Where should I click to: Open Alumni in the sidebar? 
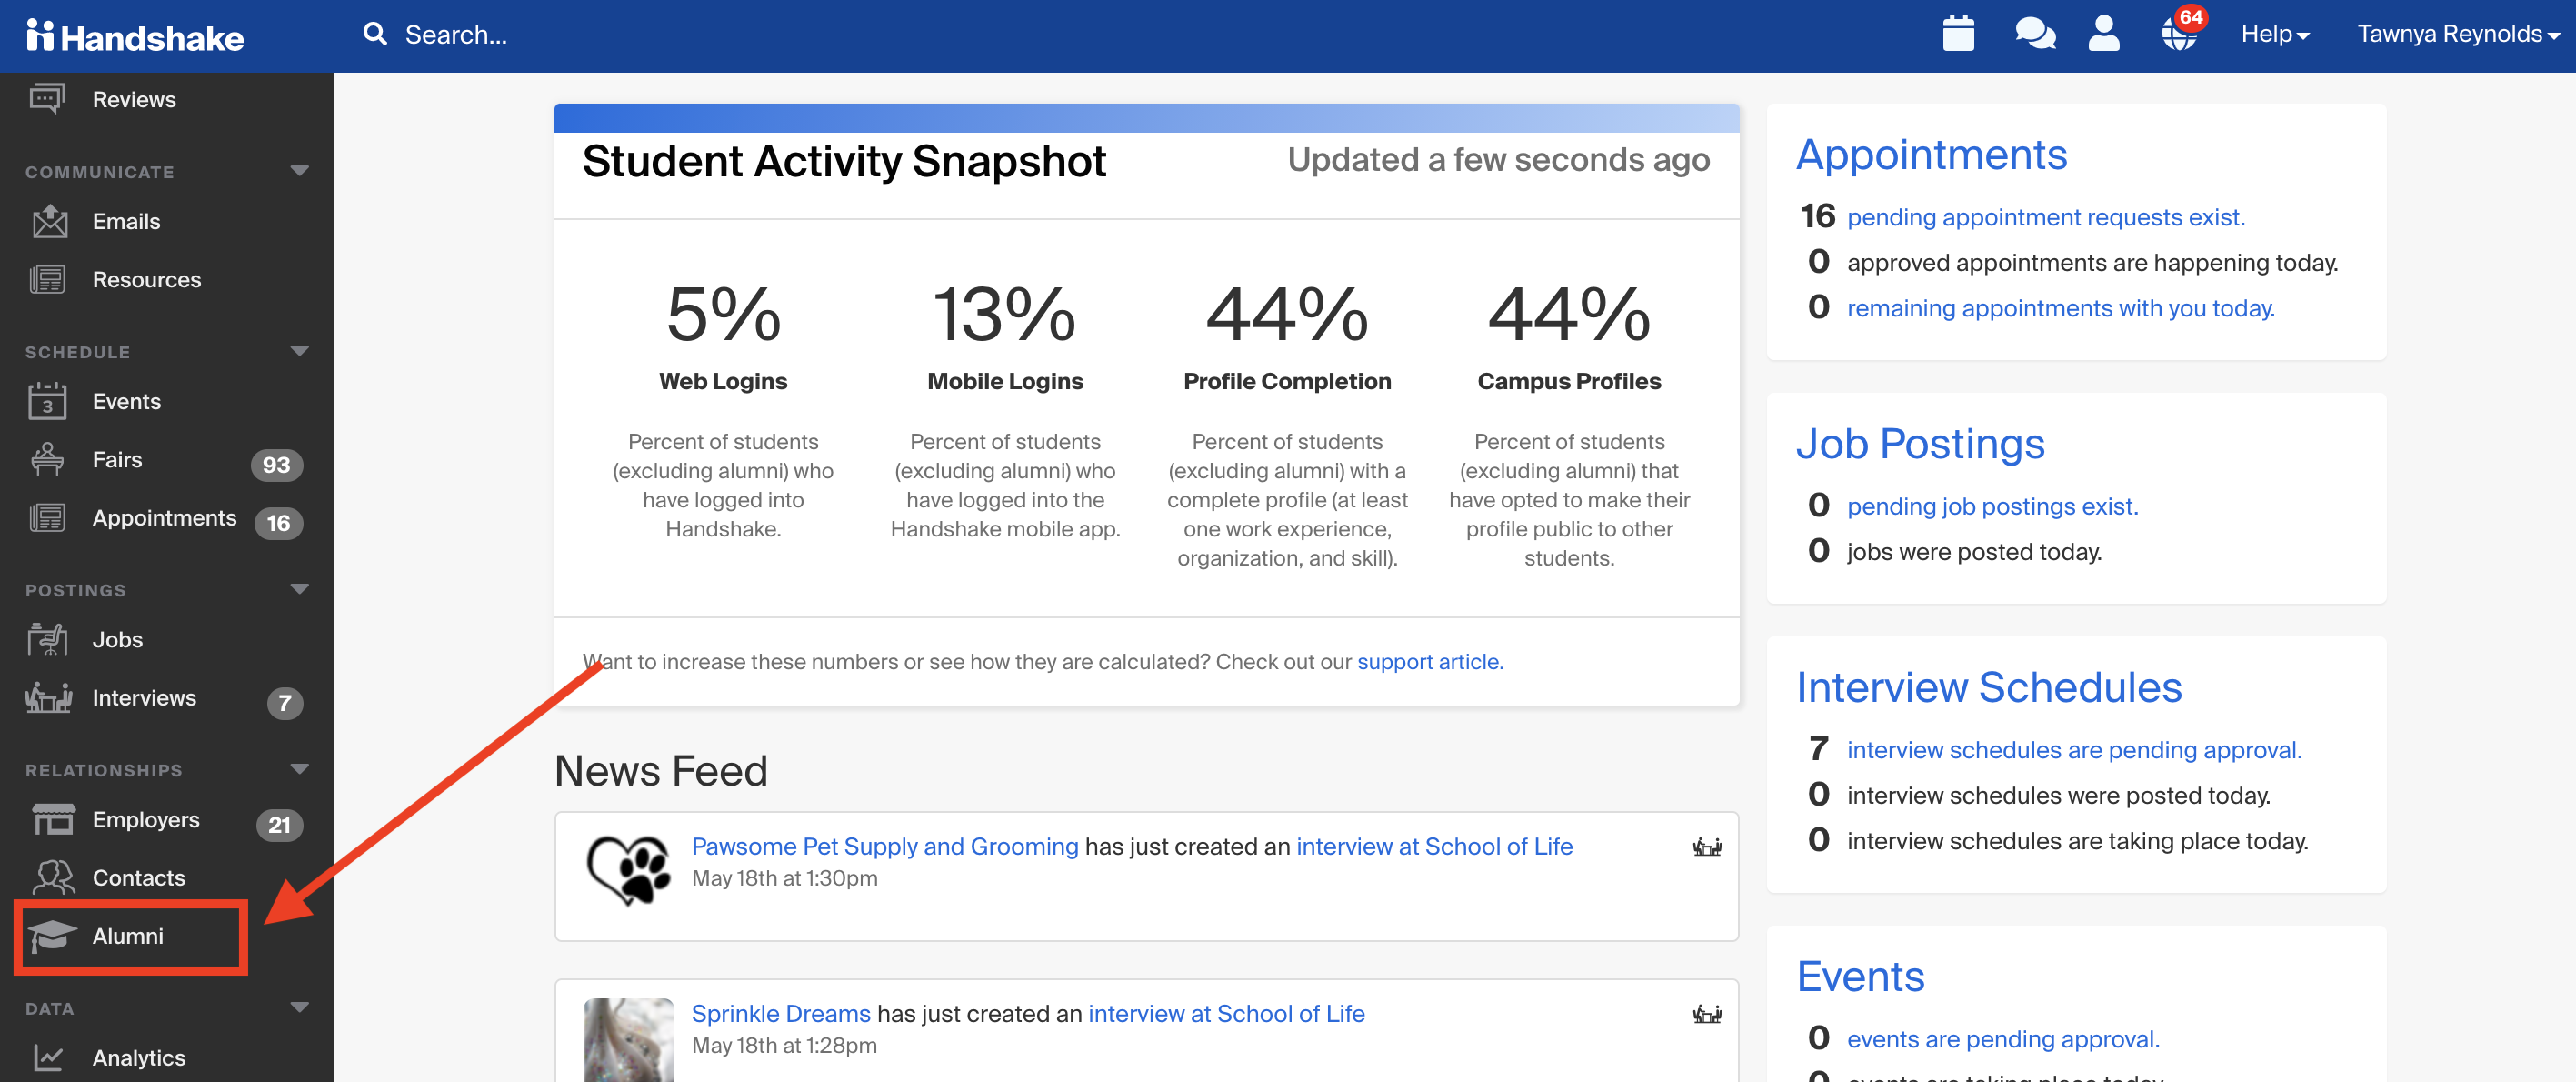130,936
